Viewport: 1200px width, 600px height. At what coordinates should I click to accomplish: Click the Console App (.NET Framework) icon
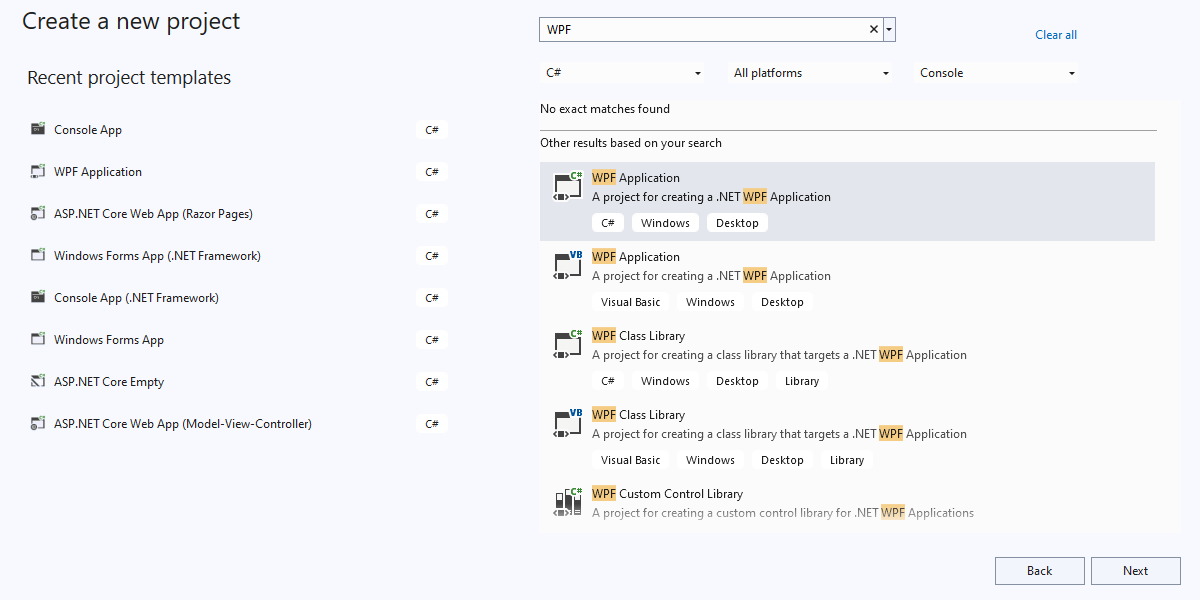point(38,297)
